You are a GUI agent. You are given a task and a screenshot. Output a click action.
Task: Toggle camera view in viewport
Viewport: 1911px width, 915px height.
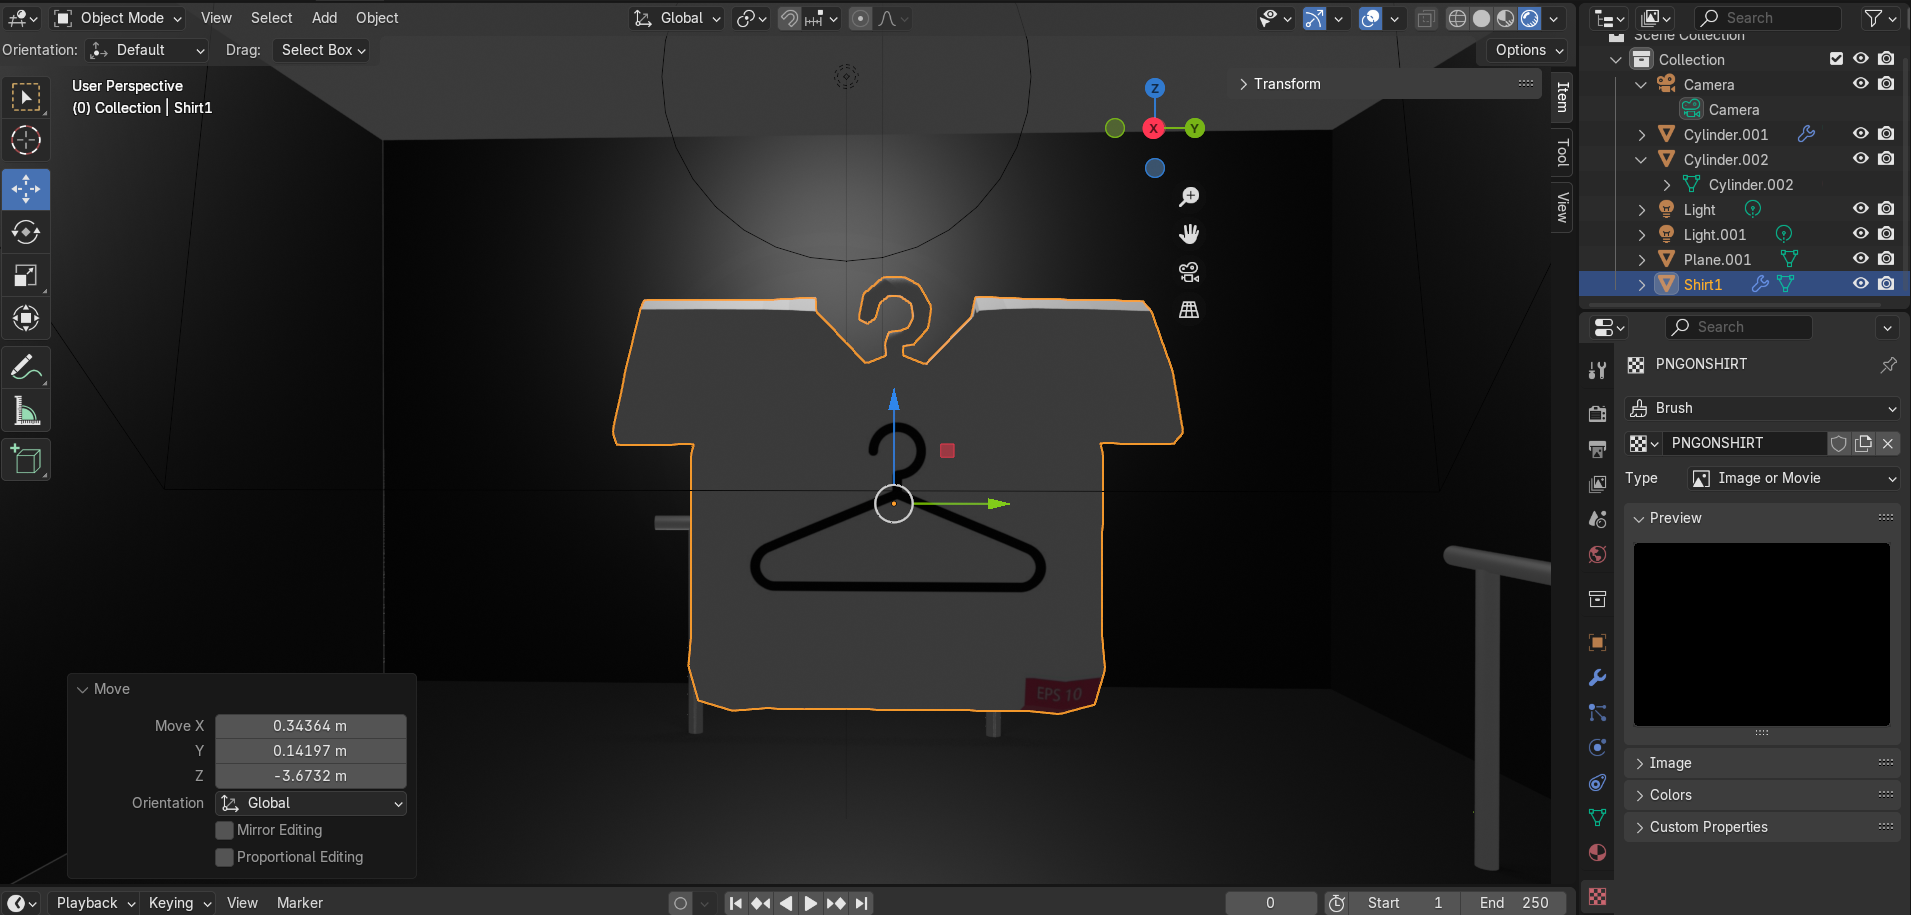(1188, 272)
